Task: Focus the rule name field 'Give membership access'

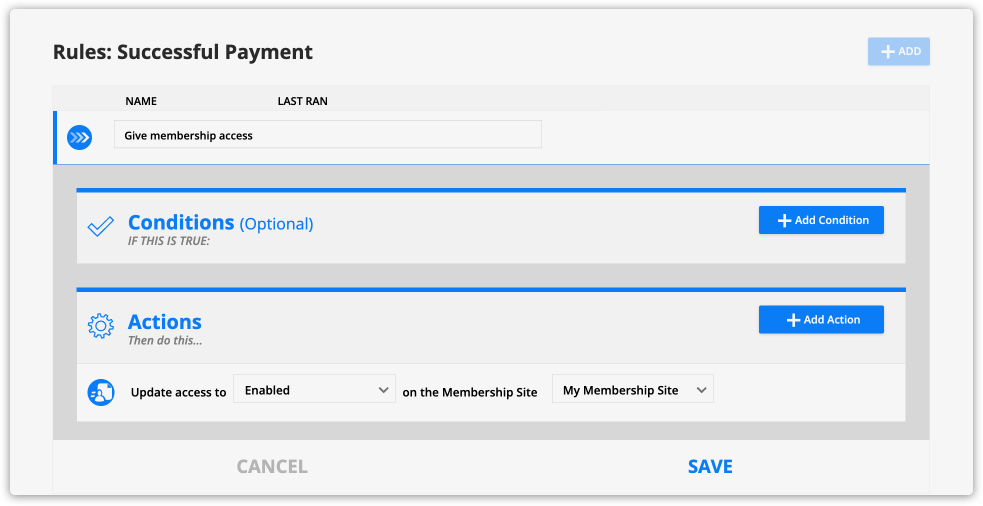Action: tap(327, 135)
